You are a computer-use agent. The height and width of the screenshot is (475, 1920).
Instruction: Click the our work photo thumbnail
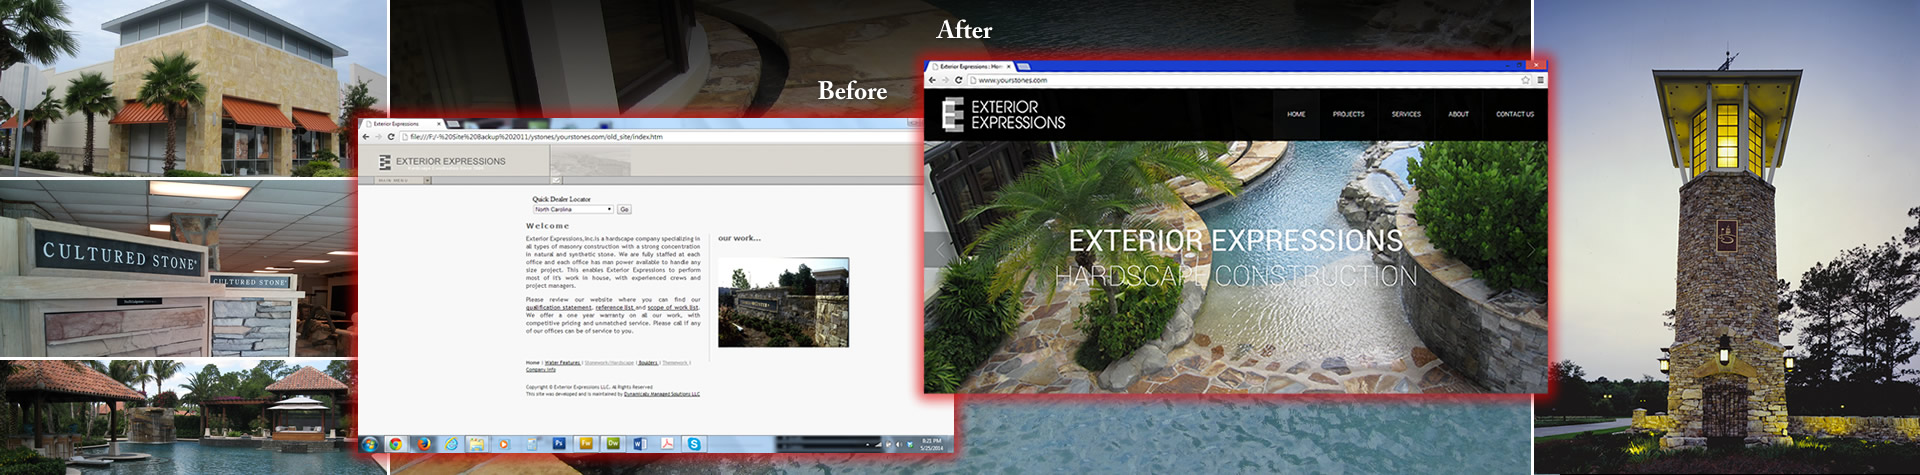(783, 302)
